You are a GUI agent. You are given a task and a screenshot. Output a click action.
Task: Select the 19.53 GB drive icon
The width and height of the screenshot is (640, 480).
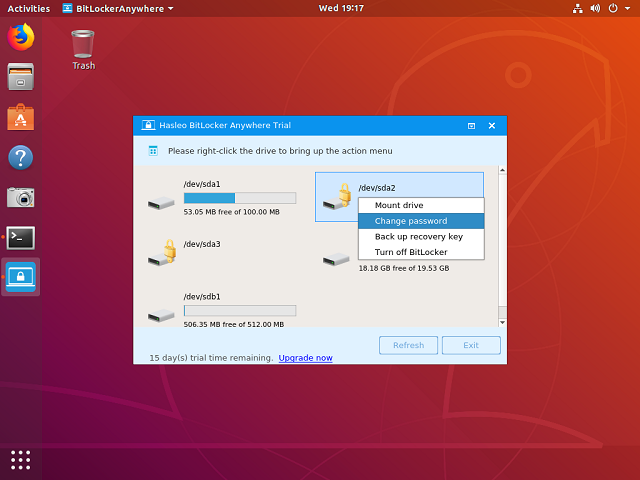pos(336,259)
